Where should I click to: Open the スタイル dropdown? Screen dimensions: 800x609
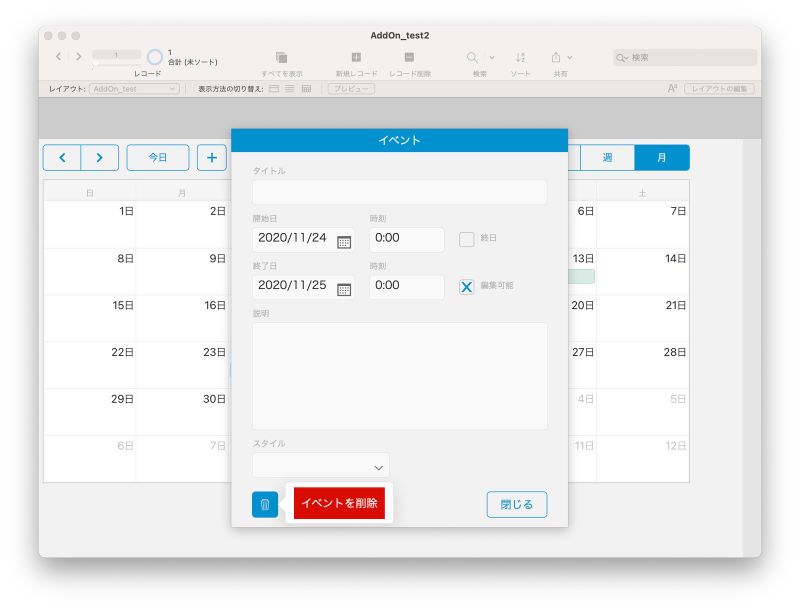tap(320, 466)
